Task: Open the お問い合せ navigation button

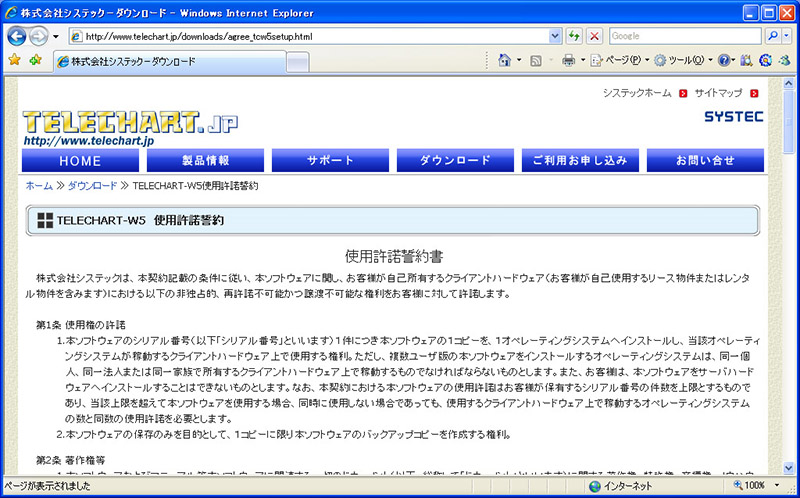Action: point(705,161)
